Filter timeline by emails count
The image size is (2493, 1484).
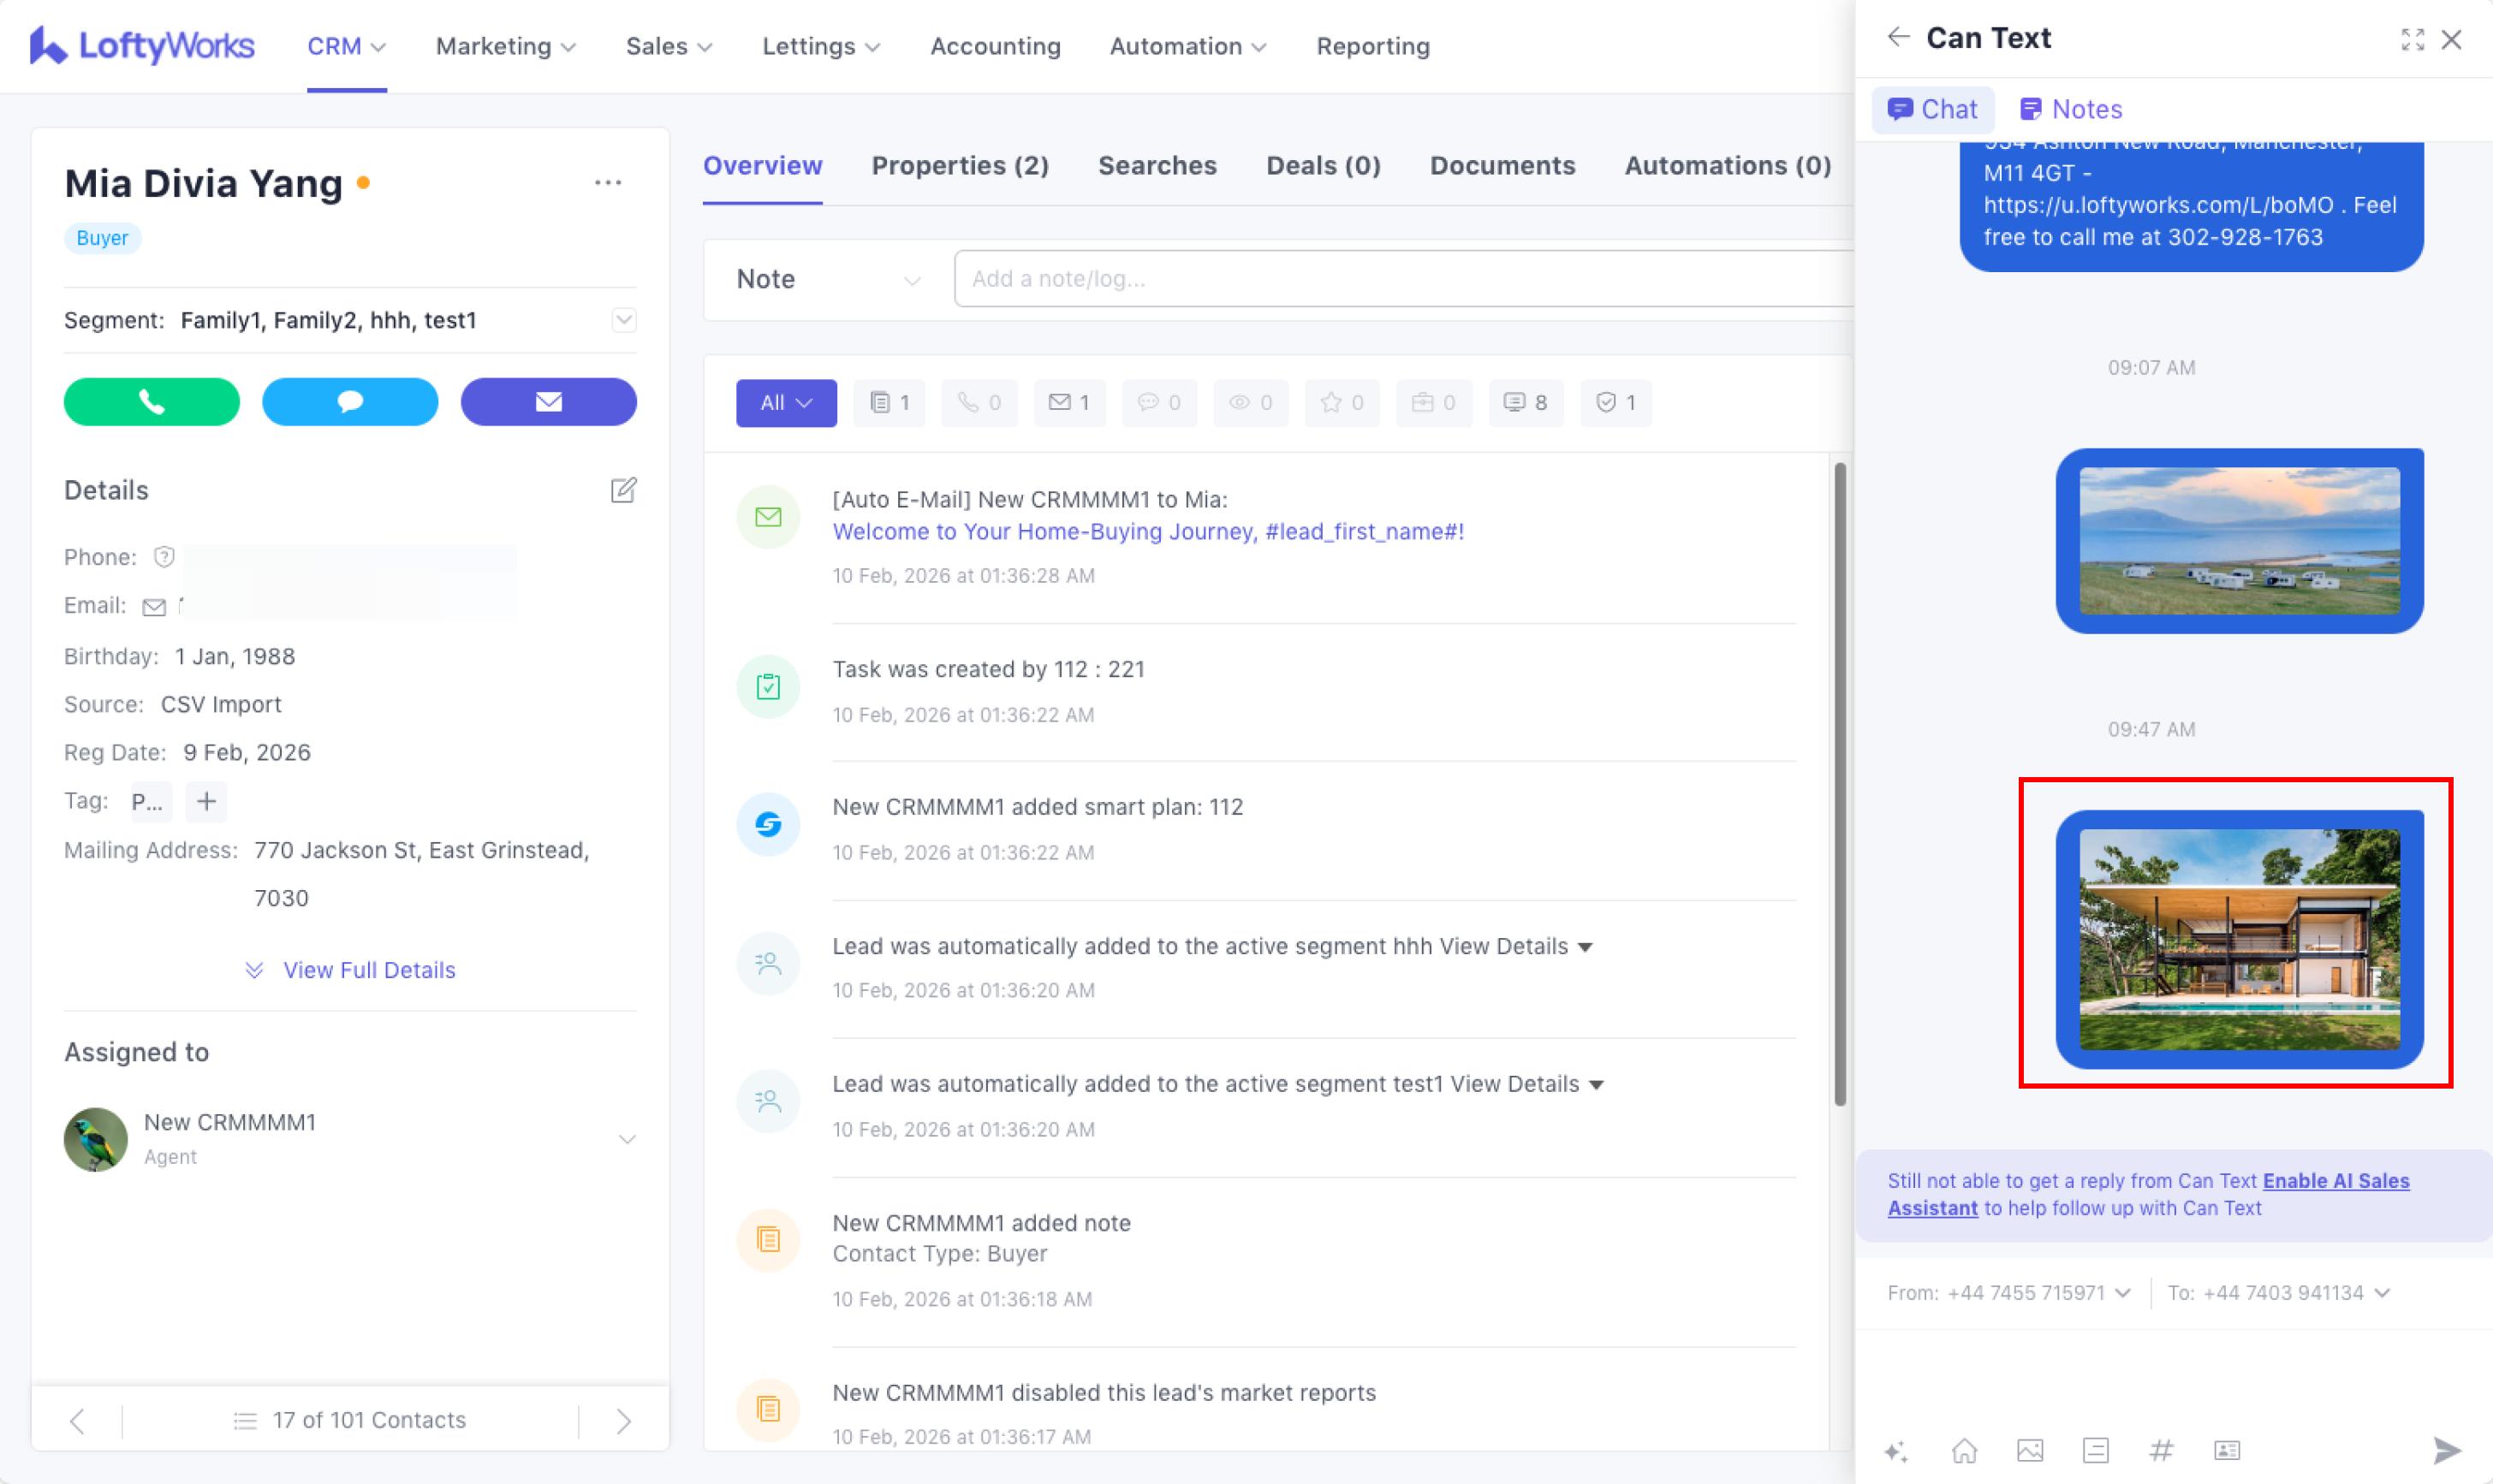pos(1069,403)
